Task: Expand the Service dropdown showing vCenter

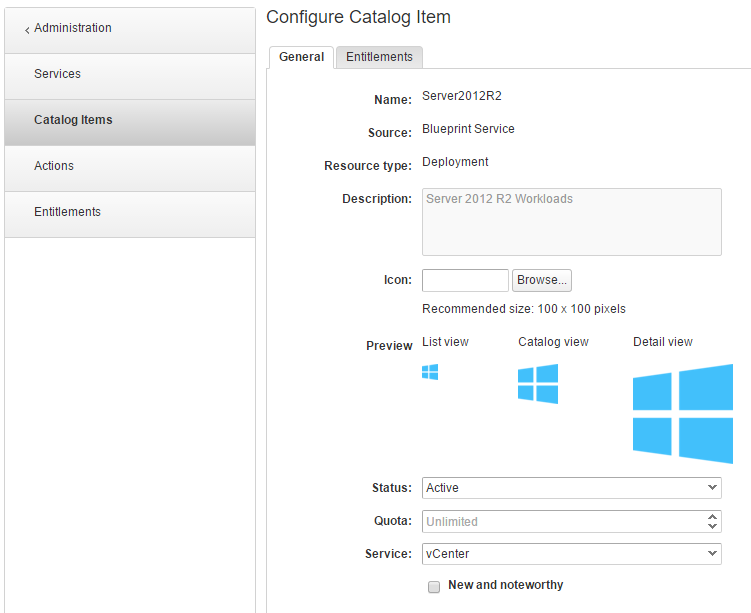Action: (571, 554)
